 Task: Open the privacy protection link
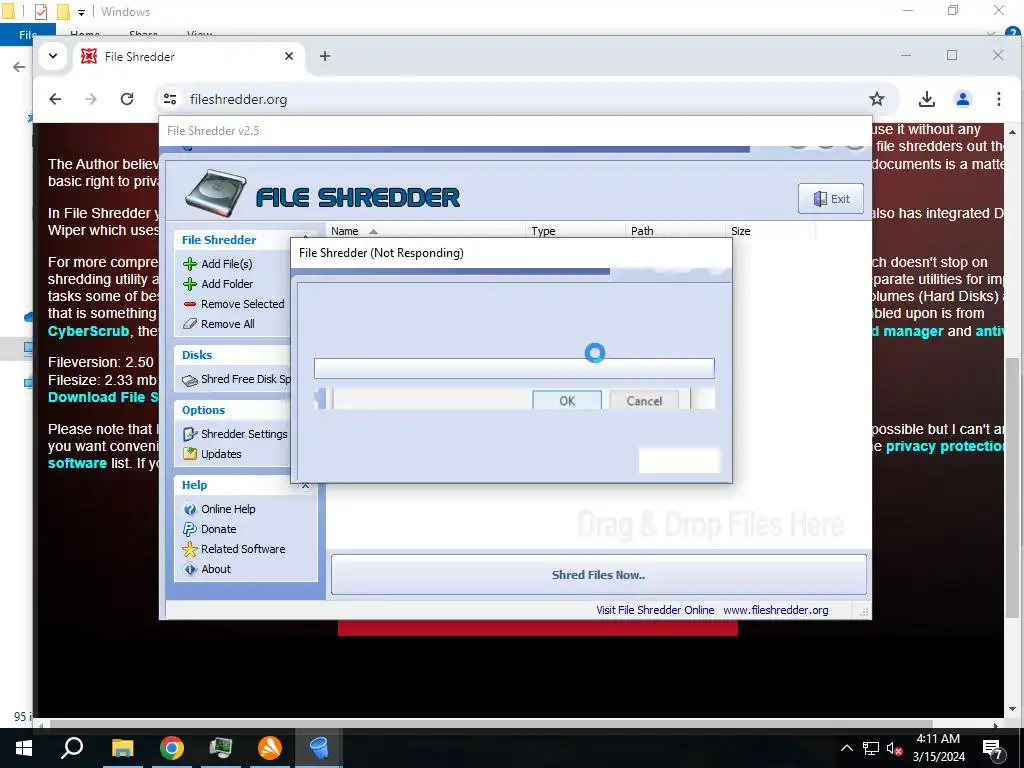point(945,446)
